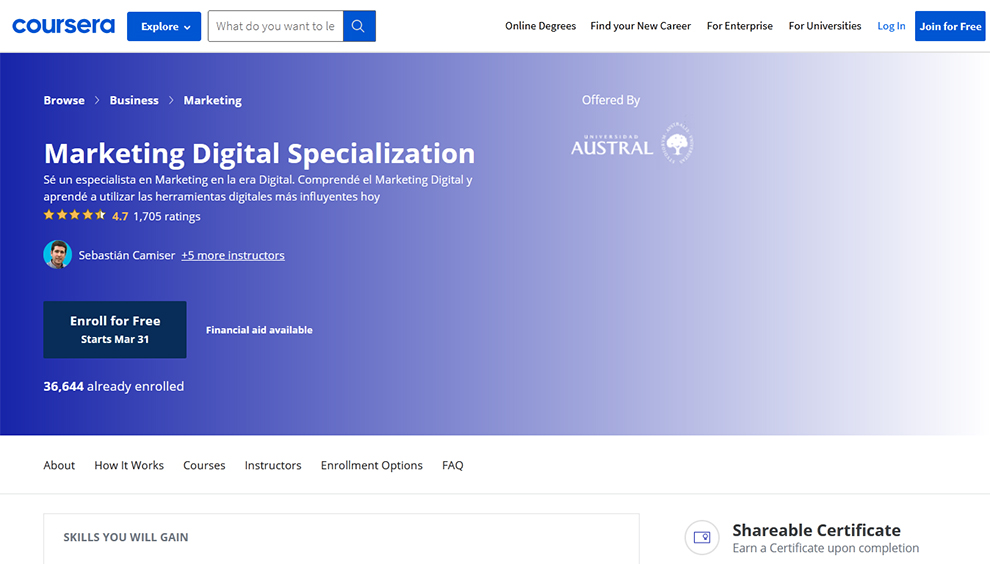Viewport: 990px width, 564px height.
Task: Jump to the Courses tab
Action: [204, 465]
